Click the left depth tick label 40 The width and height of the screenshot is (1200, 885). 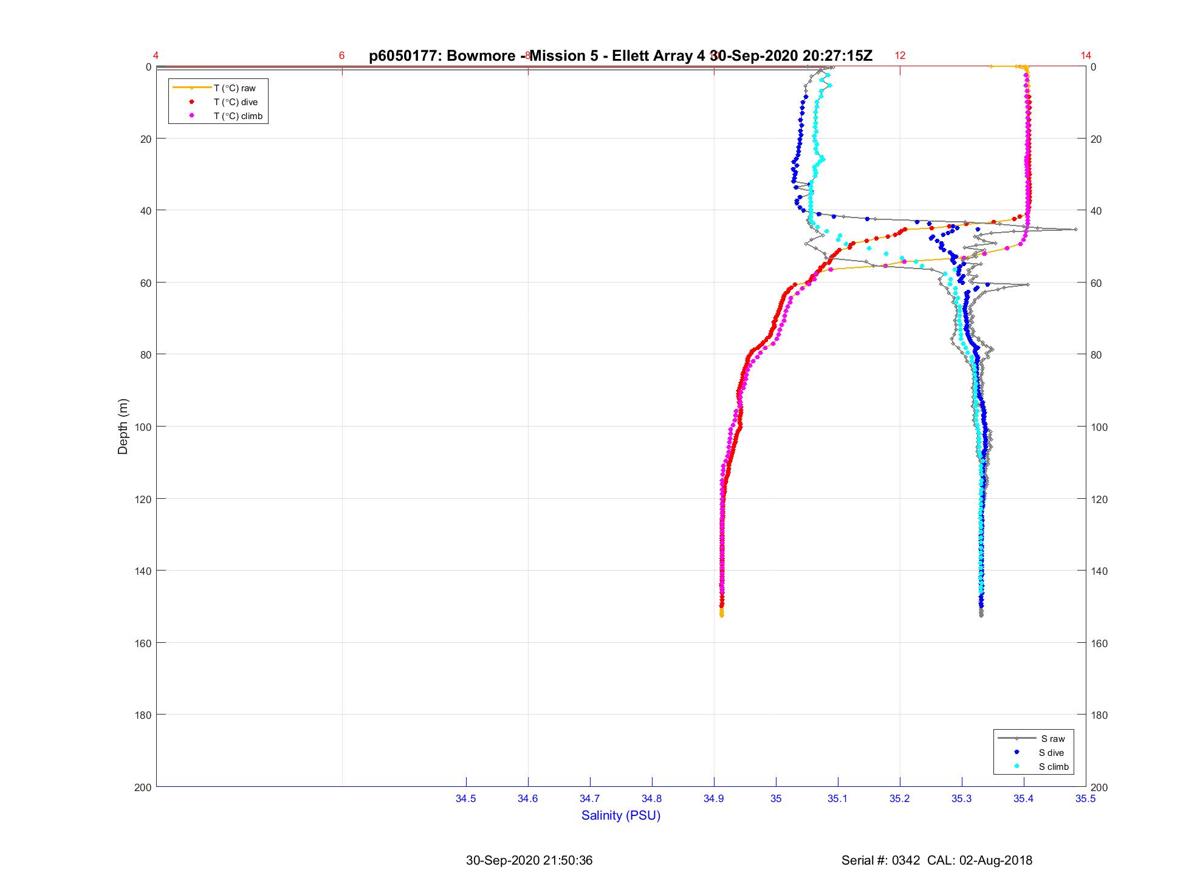(145, 211)
